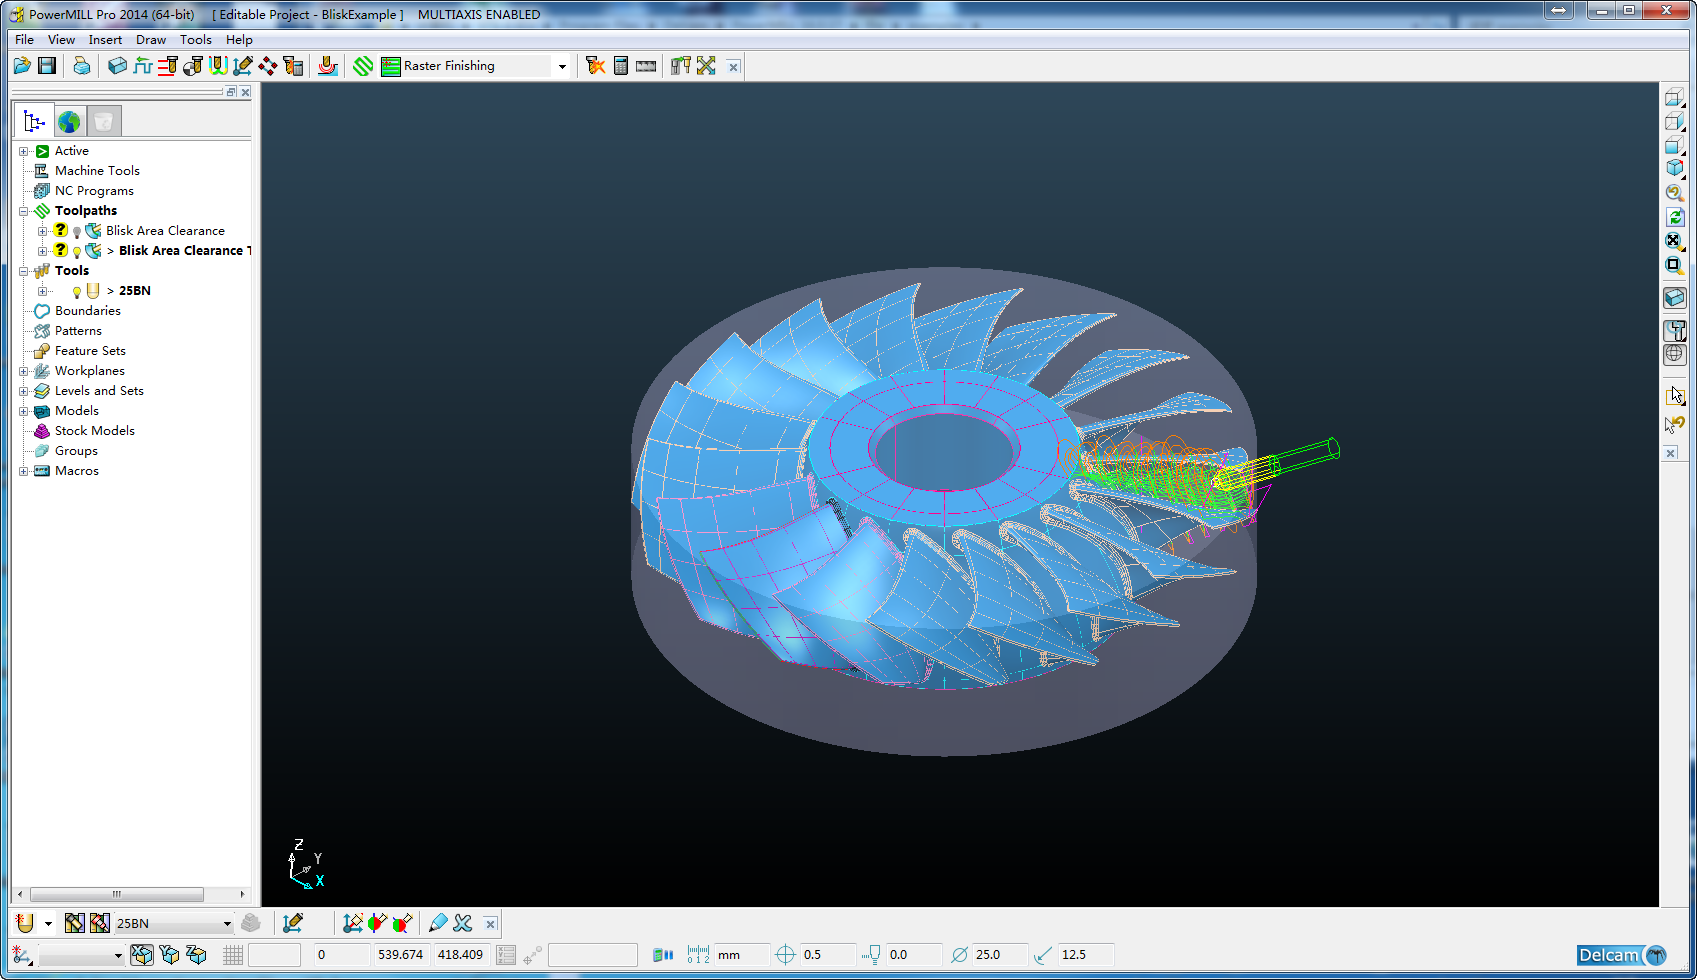Open the collision checking icon

596,66
